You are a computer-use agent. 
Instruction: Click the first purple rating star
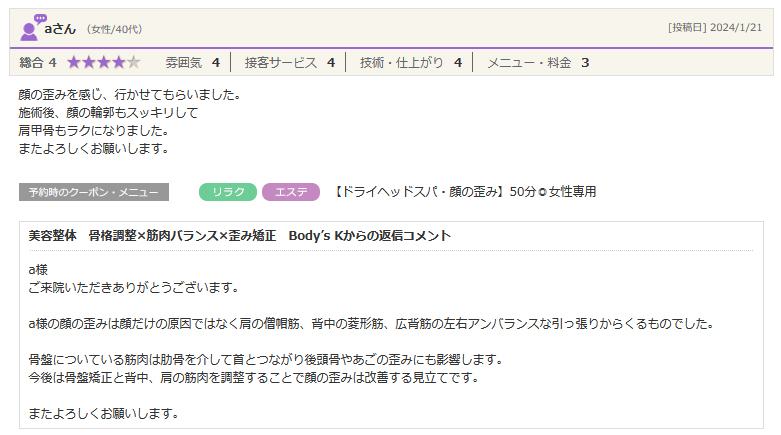point(74,62)
